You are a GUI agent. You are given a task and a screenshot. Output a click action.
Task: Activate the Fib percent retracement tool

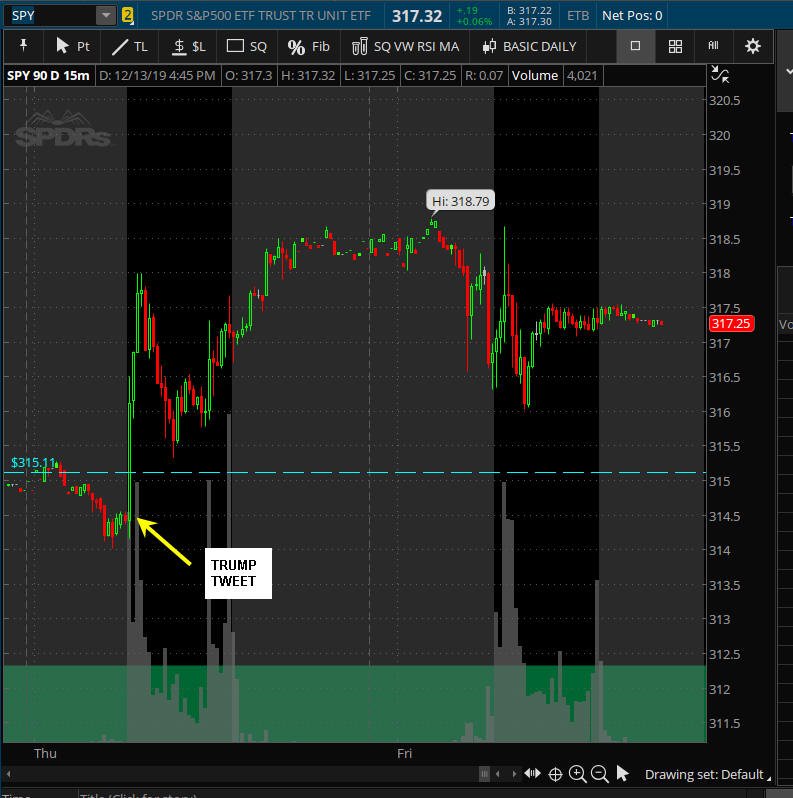click(308, 47)
